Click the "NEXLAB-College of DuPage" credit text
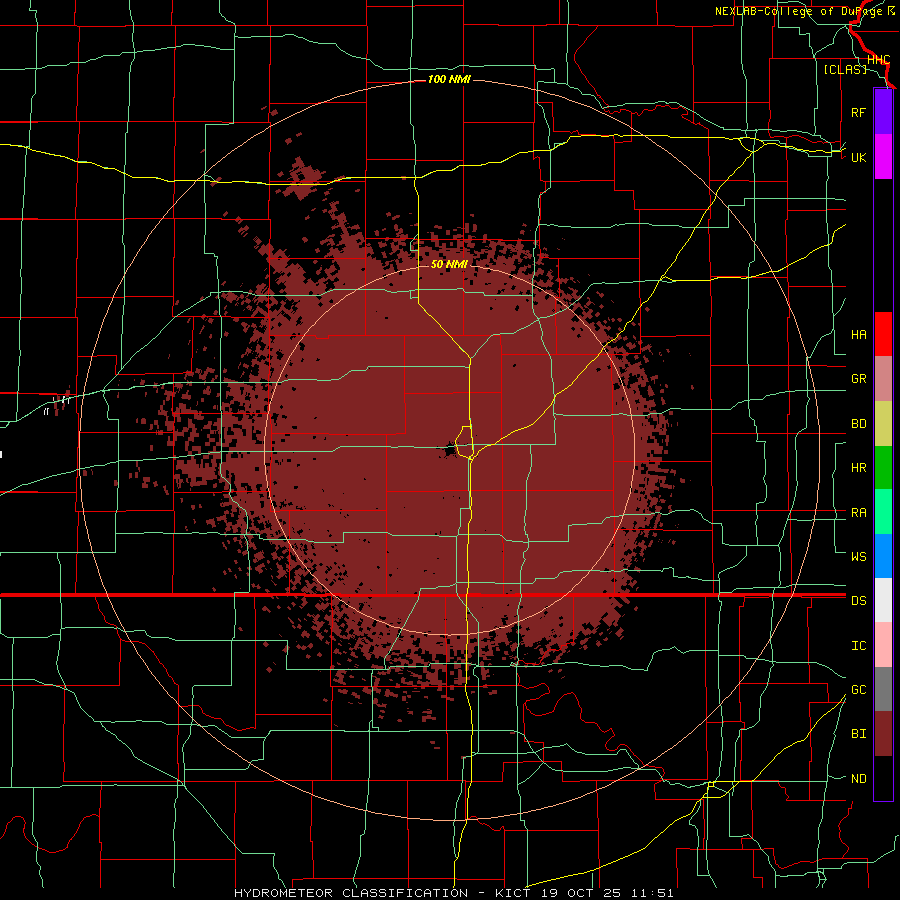 point(800,11)
